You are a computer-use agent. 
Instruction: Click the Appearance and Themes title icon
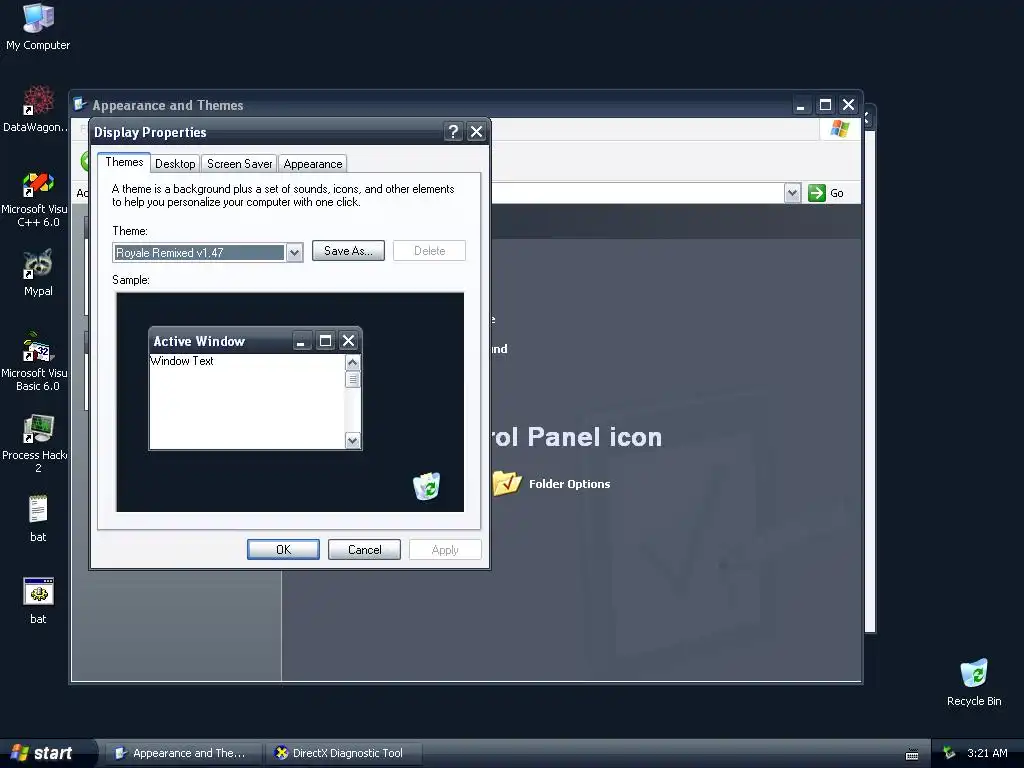tap(81, 104)
